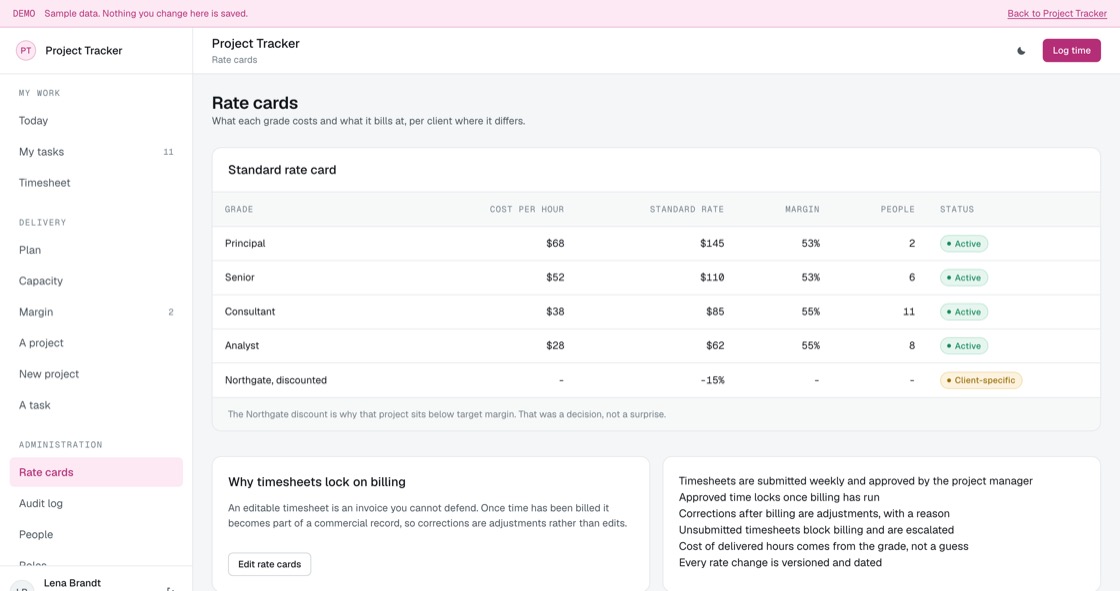Open the Plan page
The image size is (1120, 591).
point(96,250)
